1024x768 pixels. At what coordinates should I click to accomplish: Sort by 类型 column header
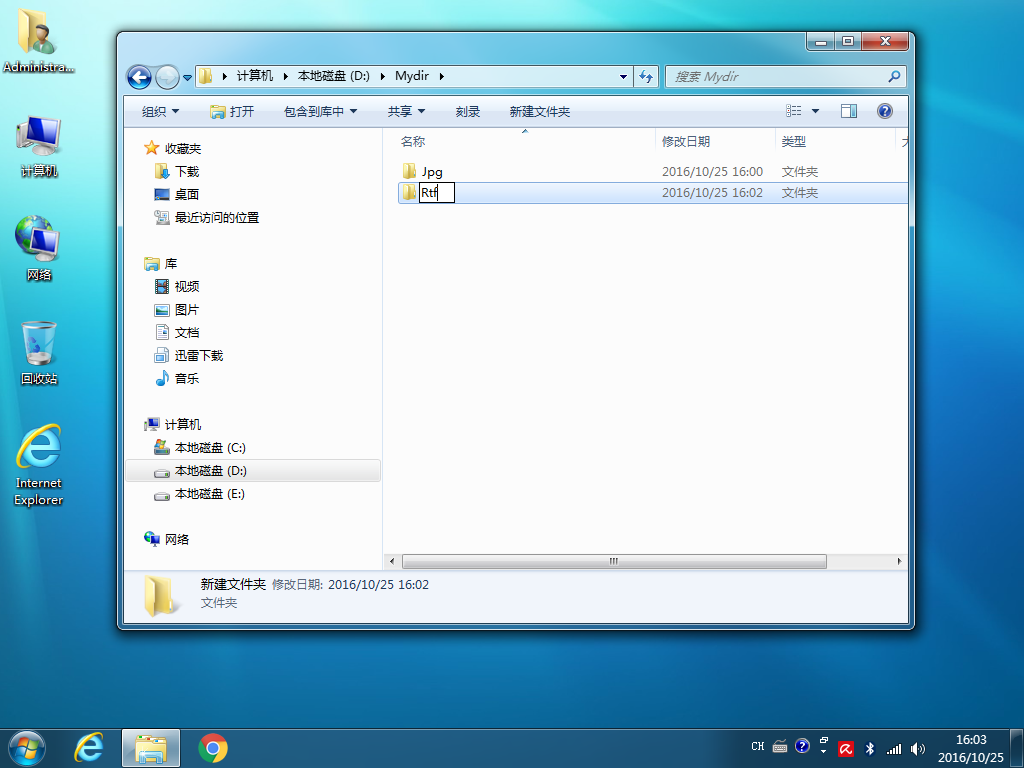pos(793,141)
